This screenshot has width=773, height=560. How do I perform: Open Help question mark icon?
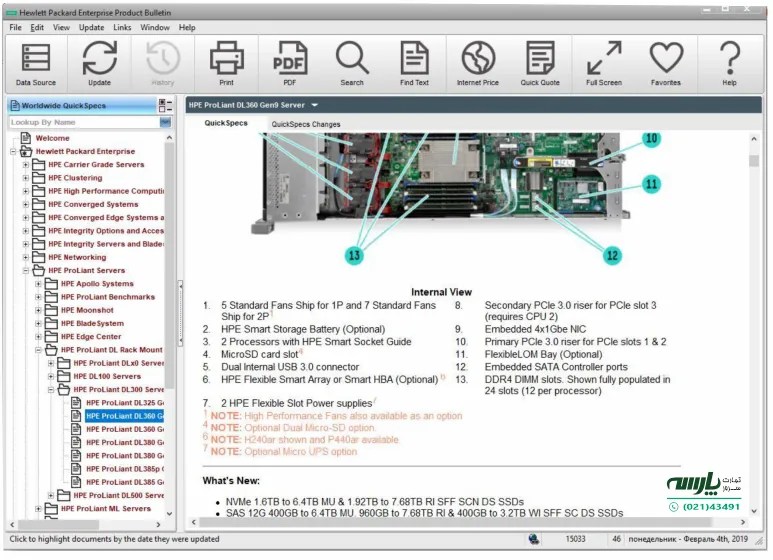coord(730,64)
